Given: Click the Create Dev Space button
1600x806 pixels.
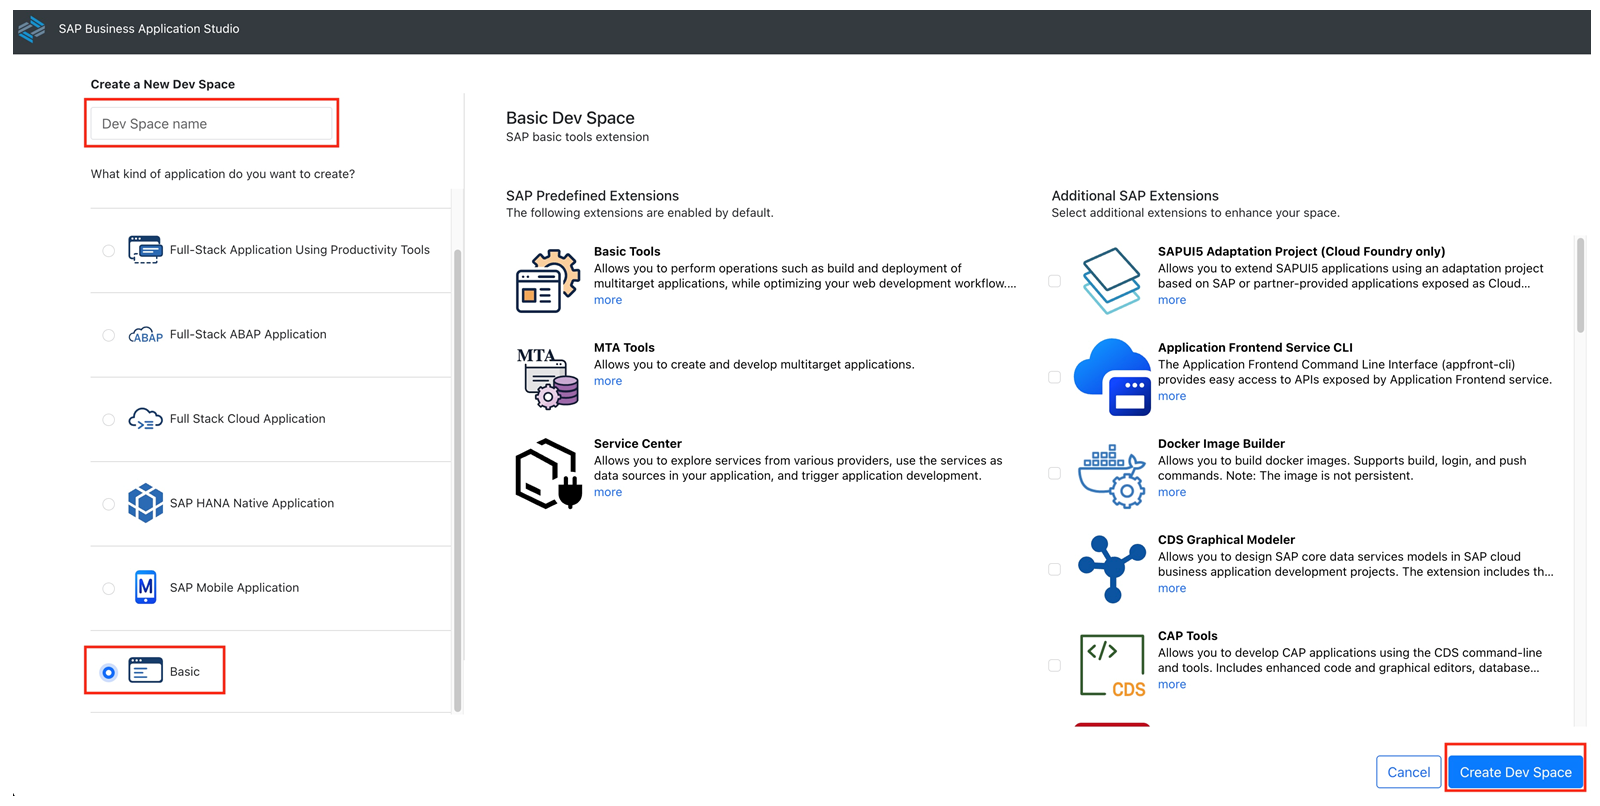Looking at the screenshot, I should tap(1515, 772).
